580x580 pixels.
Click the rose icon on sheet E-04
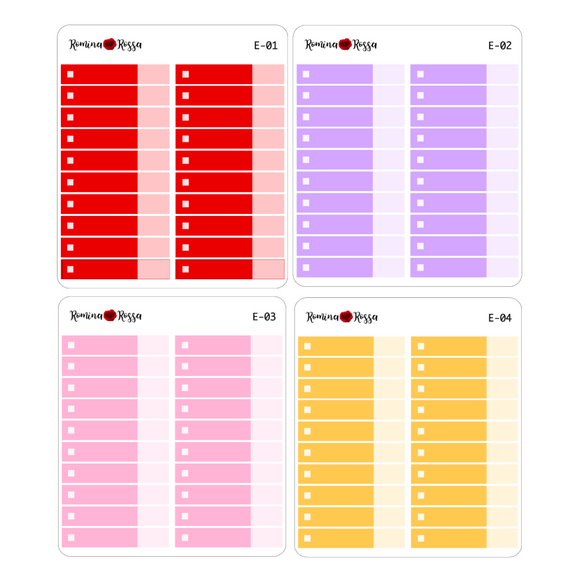(x=346, y=316)
